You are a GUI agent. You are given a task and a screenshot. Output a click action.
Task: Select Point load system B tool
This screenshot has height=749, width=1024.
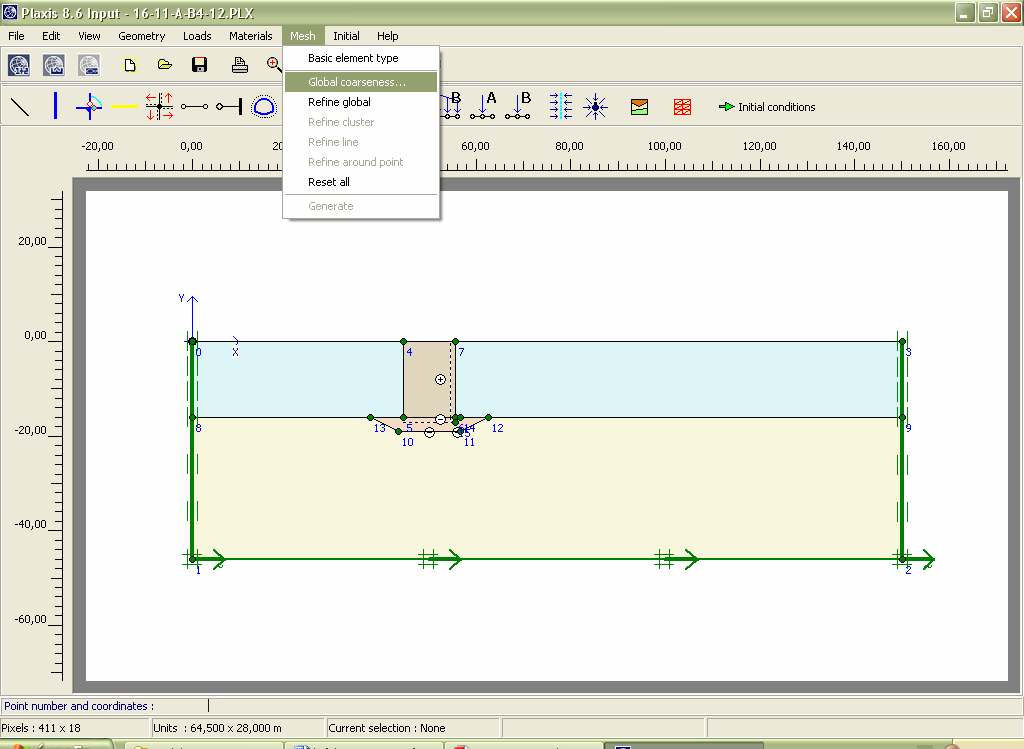tap(518, 106)
